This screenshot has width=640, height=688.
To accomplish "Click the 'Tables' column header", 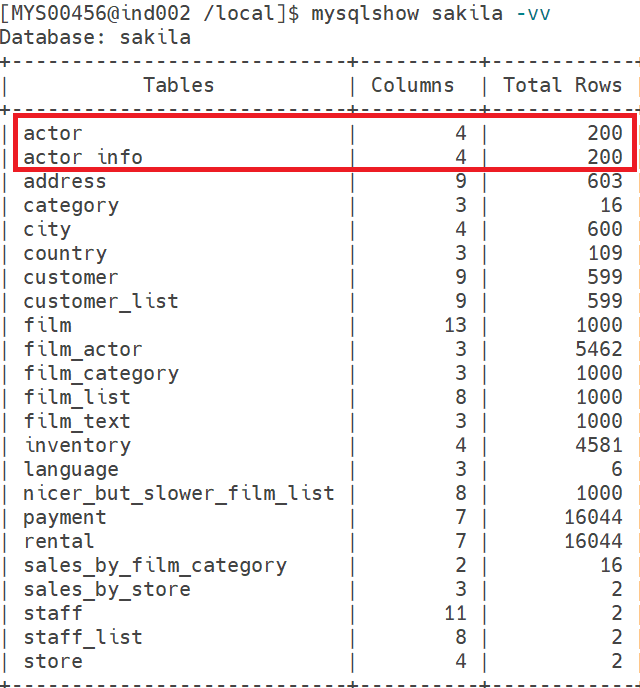I will [179, 85].
